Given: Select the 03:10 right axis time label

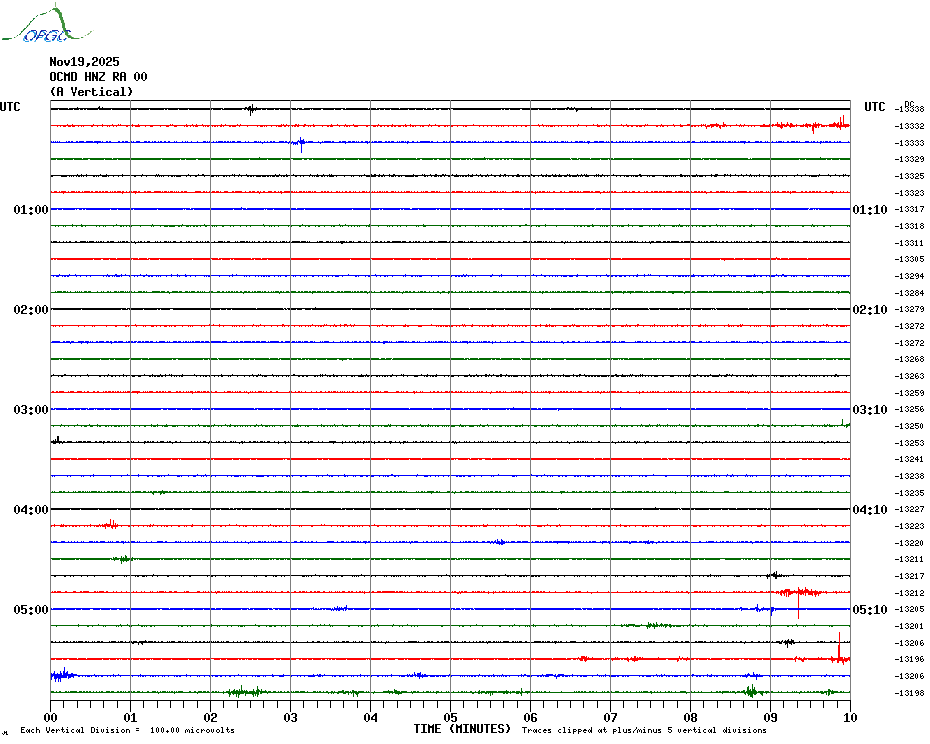Looking at the screenshot, I should 869,410.
